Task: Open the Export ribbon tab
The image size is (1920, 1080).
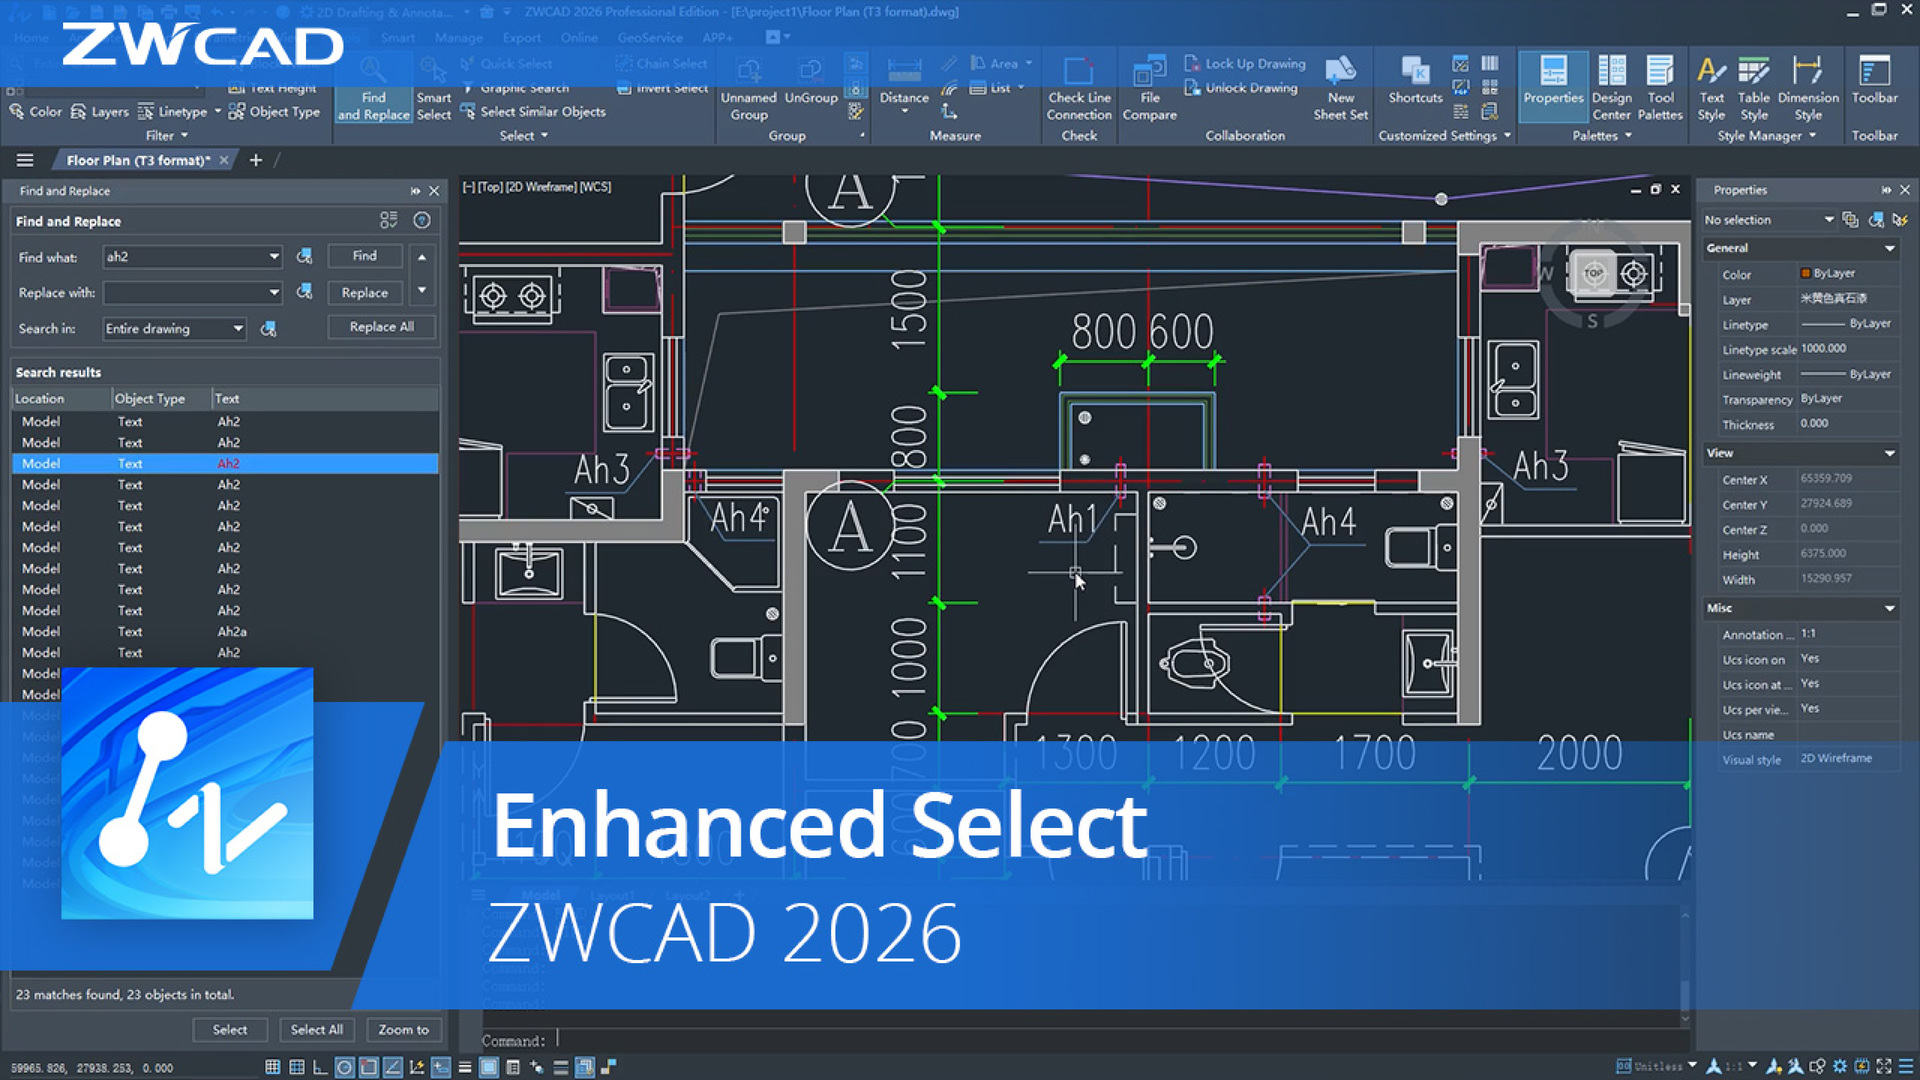Action: pos(522,37)
